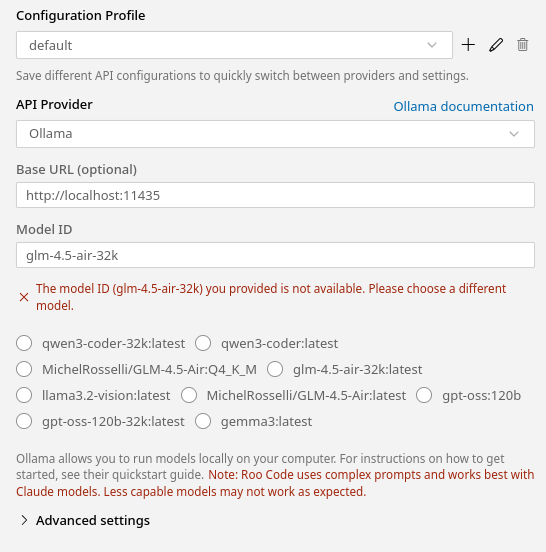Open the API Provider Ollama dropdown

pos(275,134)
